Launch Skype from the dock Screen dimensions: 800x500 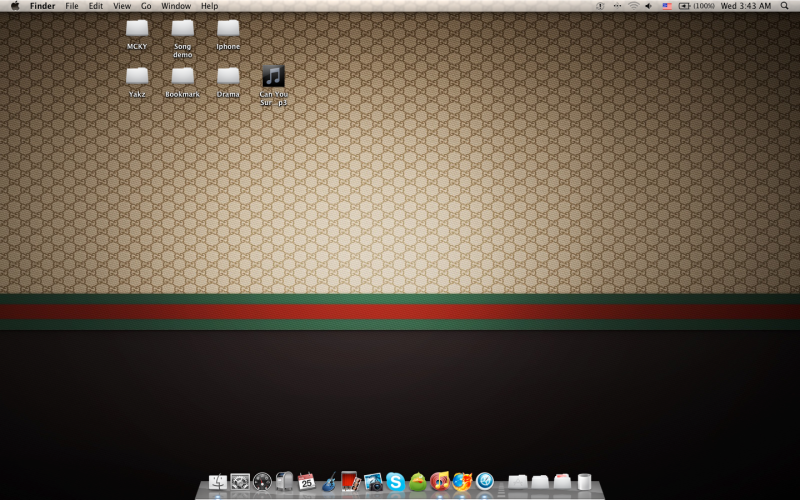pyautogui.click(x=395, y=482)
